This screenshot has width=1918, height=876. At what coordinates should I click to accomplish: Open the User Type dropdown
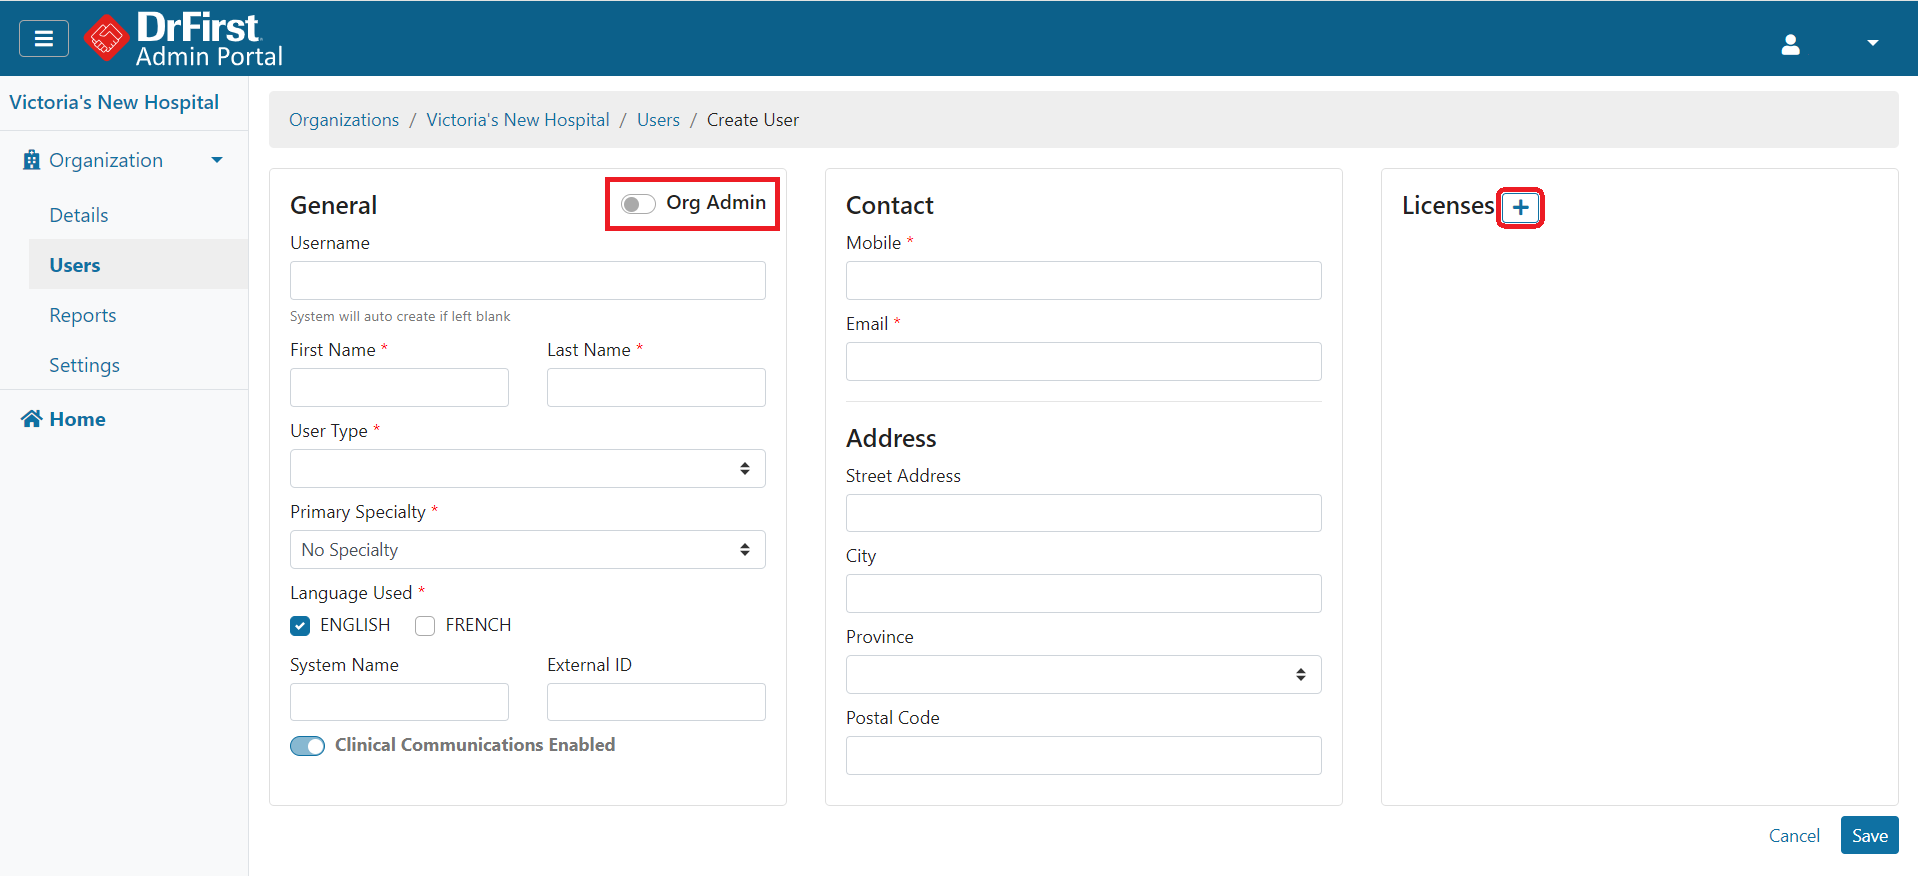click(527, 469)
